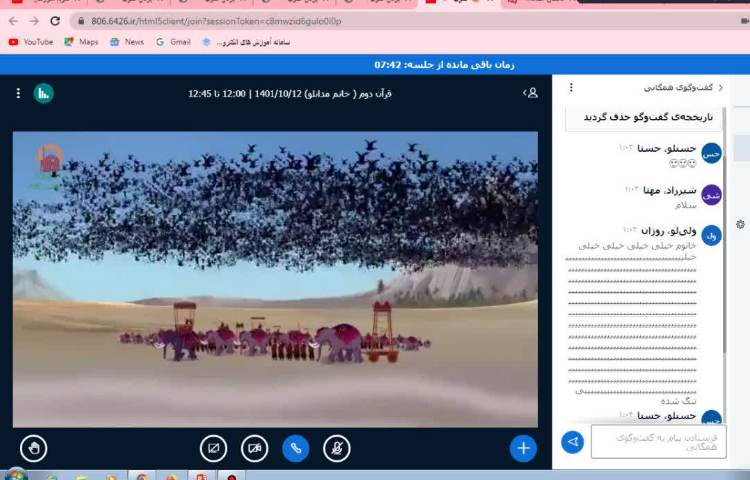Open session options three-dot menu

tap(18, 93)
